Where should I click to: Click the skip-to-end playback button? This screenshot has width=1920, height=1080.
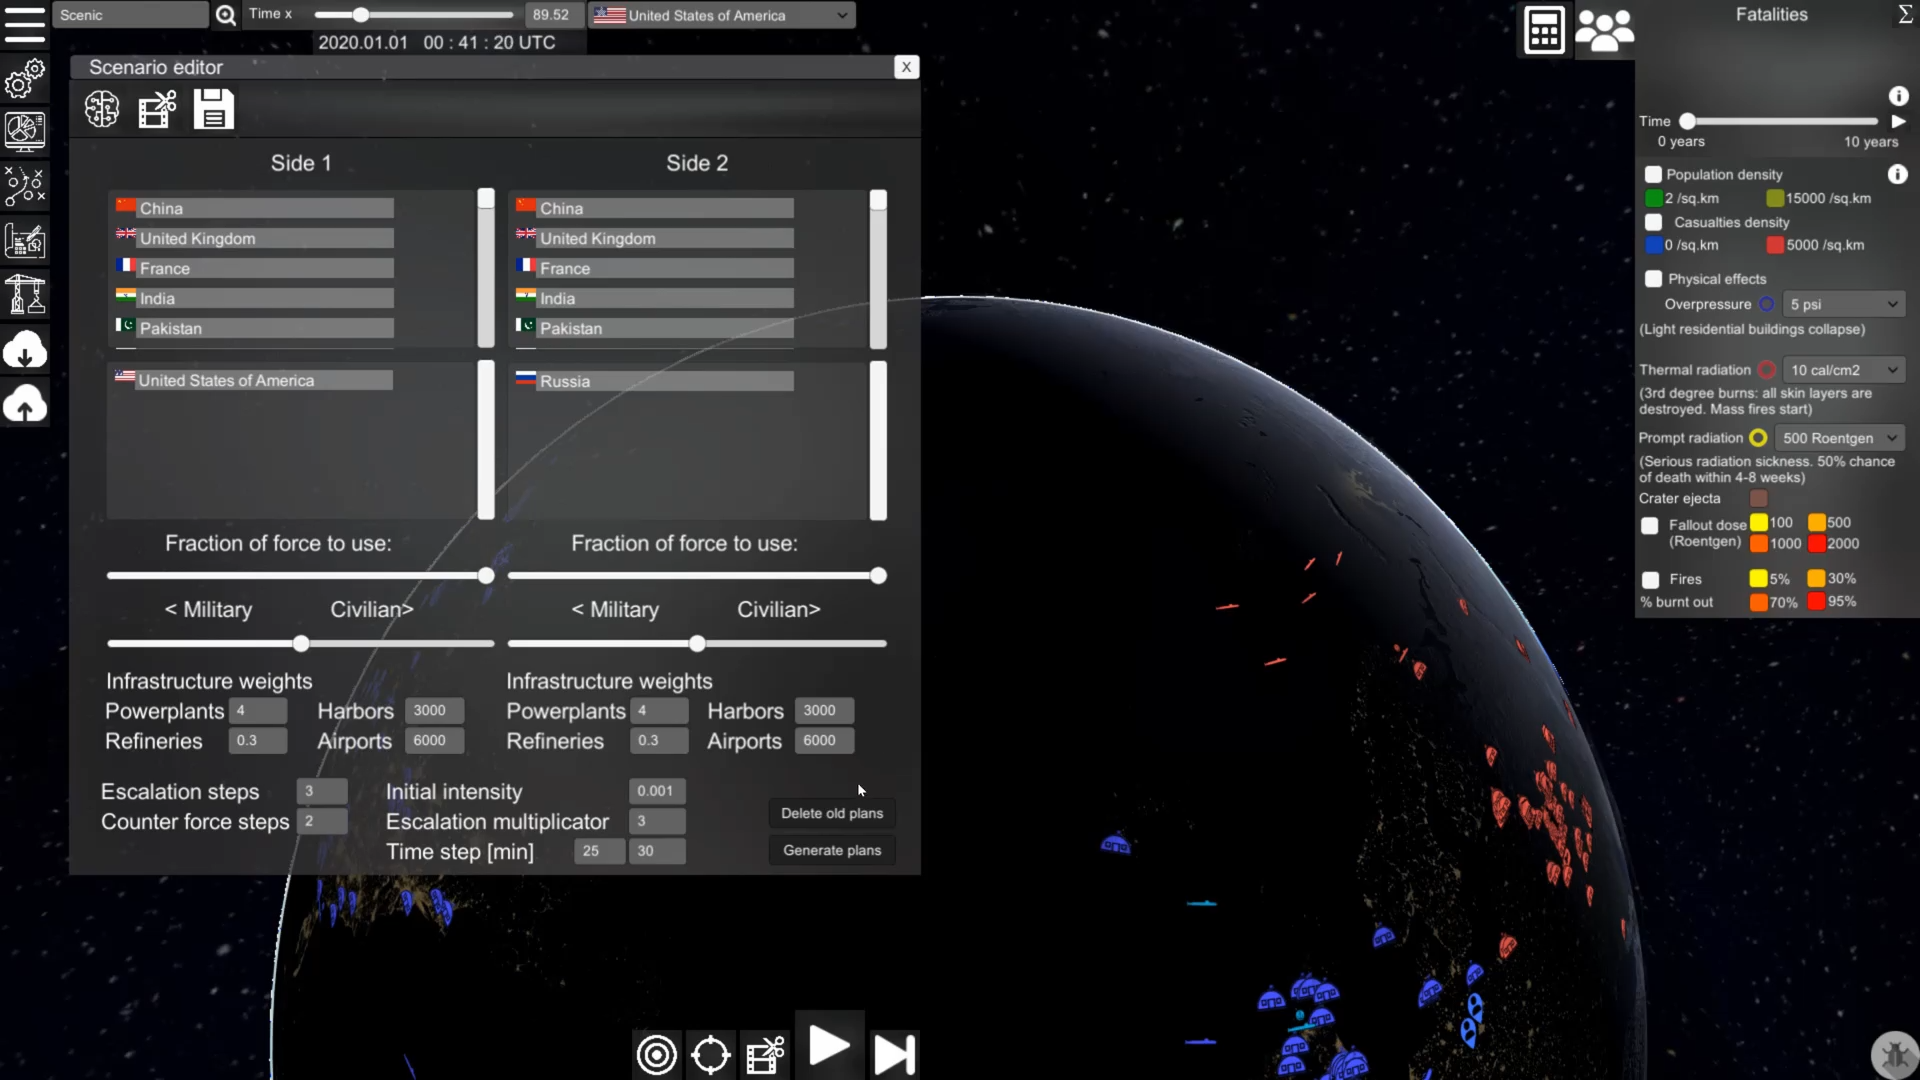pyautogui.click(x=894, y=1054)
